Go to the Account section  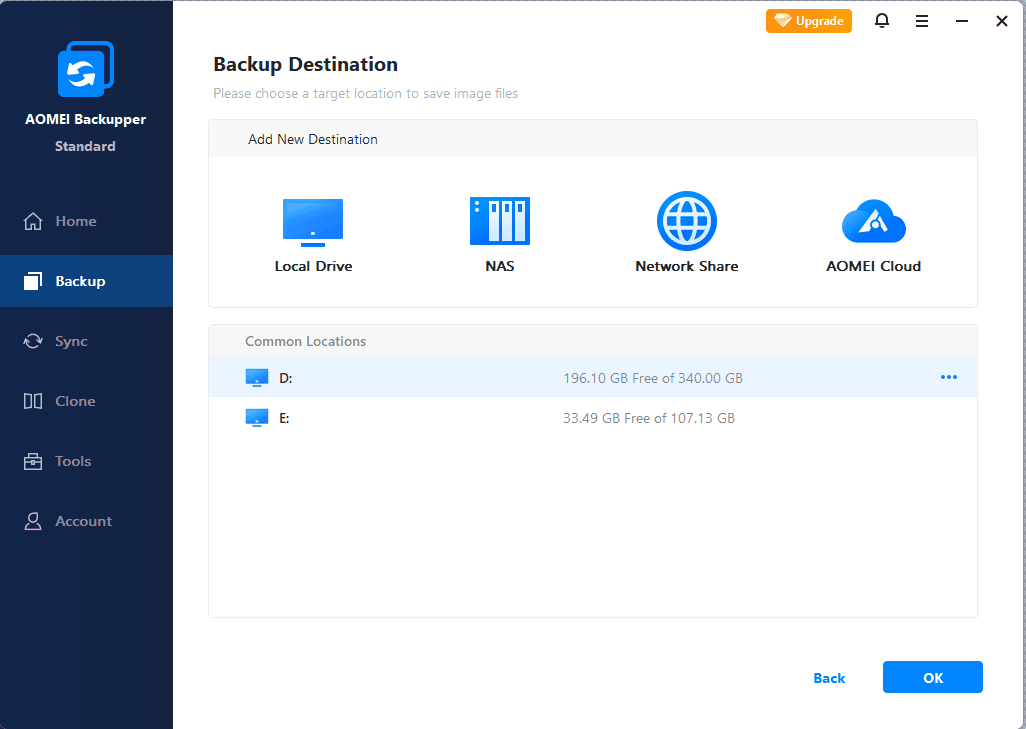pos(83,521)
